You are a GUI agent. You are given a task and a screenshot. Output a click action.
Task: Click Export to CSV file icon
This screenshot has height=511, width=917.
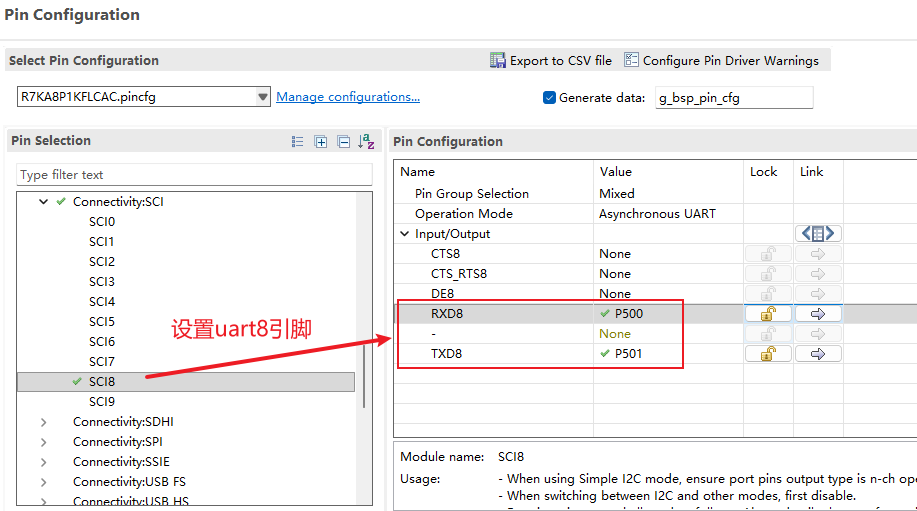click(498, 60)
